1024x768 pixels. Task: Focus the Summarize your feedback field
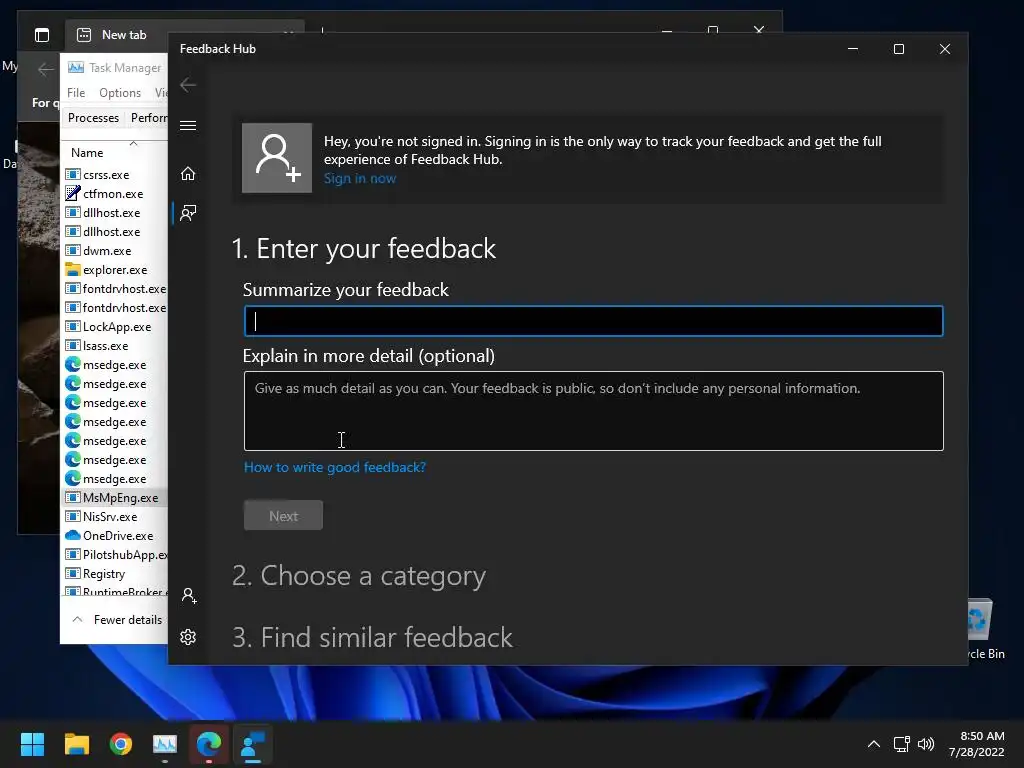(594, 321)
